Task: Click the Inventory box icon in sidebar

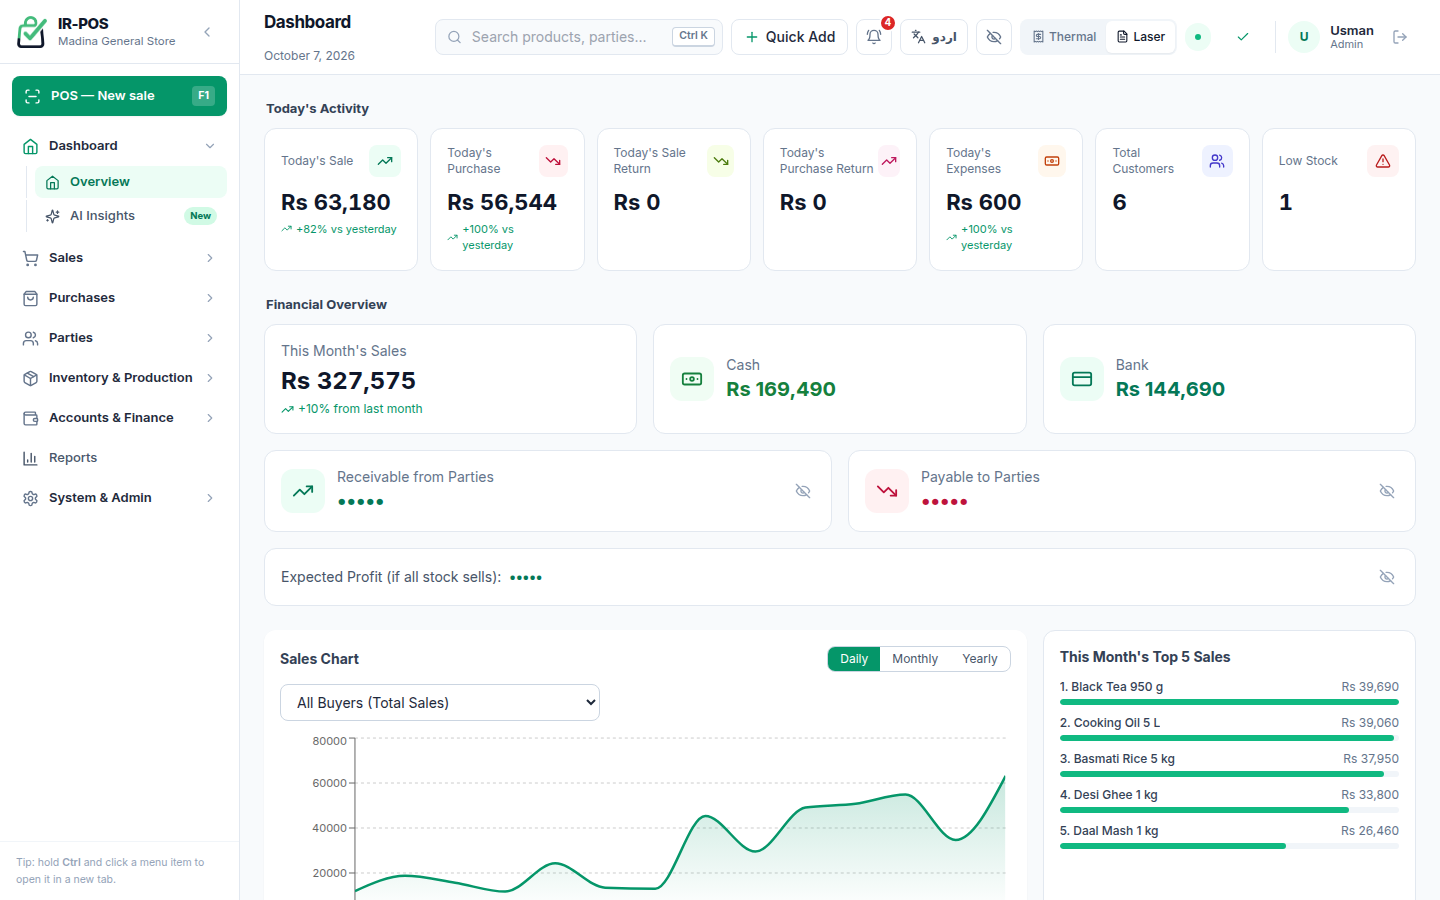Action: coord(30,378)
